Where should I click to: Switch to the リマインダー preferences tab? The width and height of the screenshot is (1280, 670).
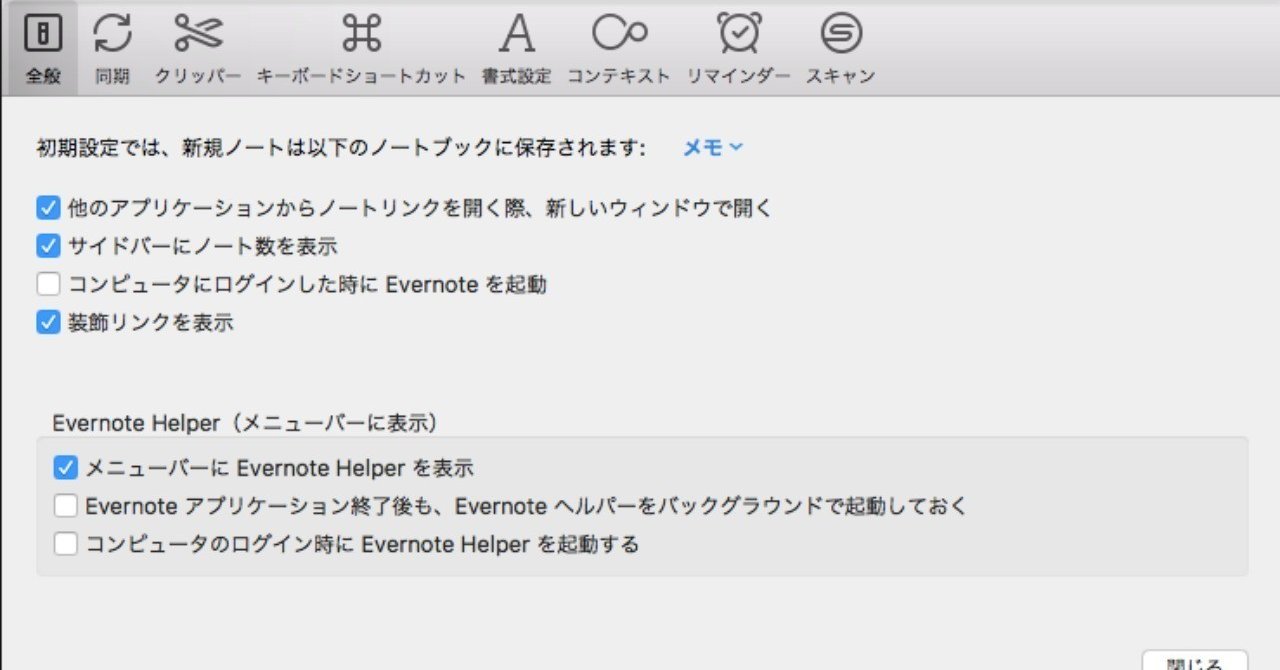coord(740,45)
